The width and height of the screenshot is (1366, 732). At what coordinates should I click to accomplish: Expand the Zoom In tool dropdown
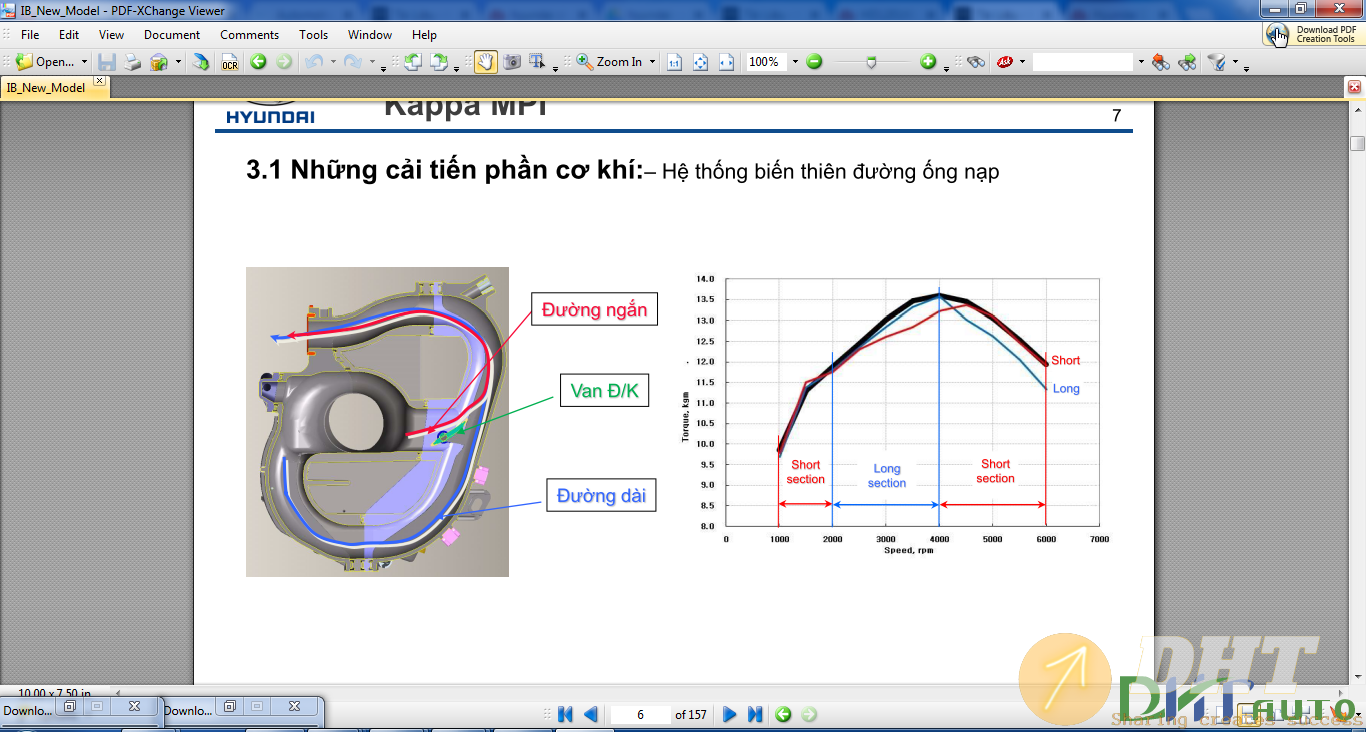pos(652,62)
